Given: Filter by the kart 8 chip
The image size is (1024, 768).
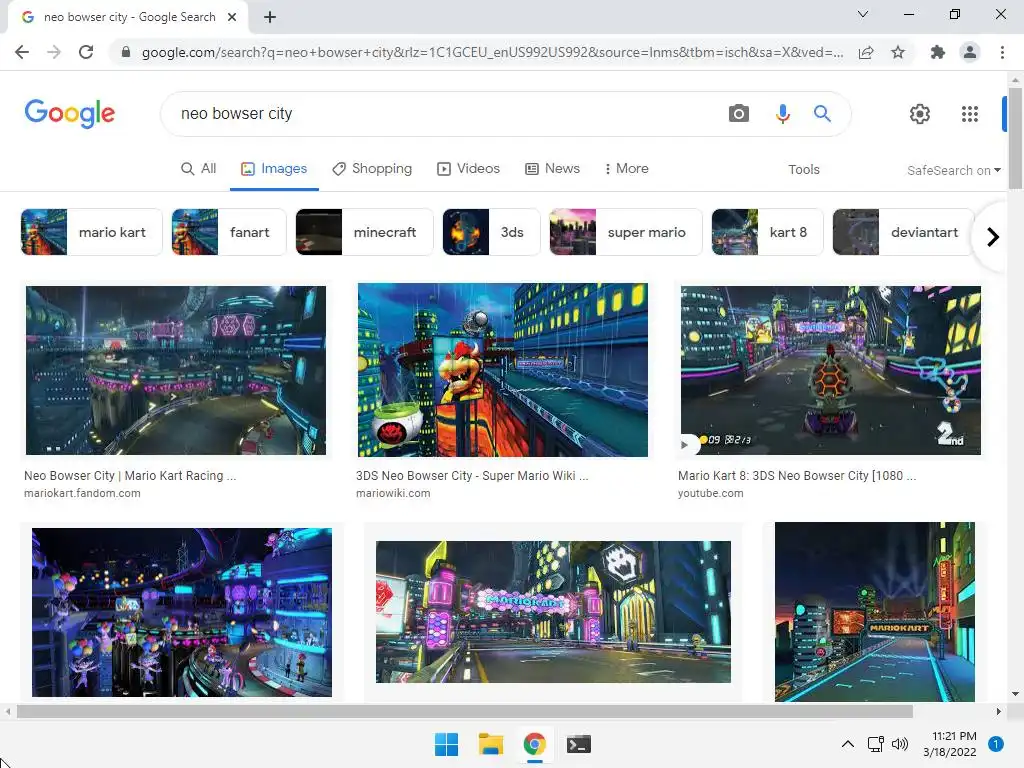Looking at the screenshot, I should [x=767, y=232].
